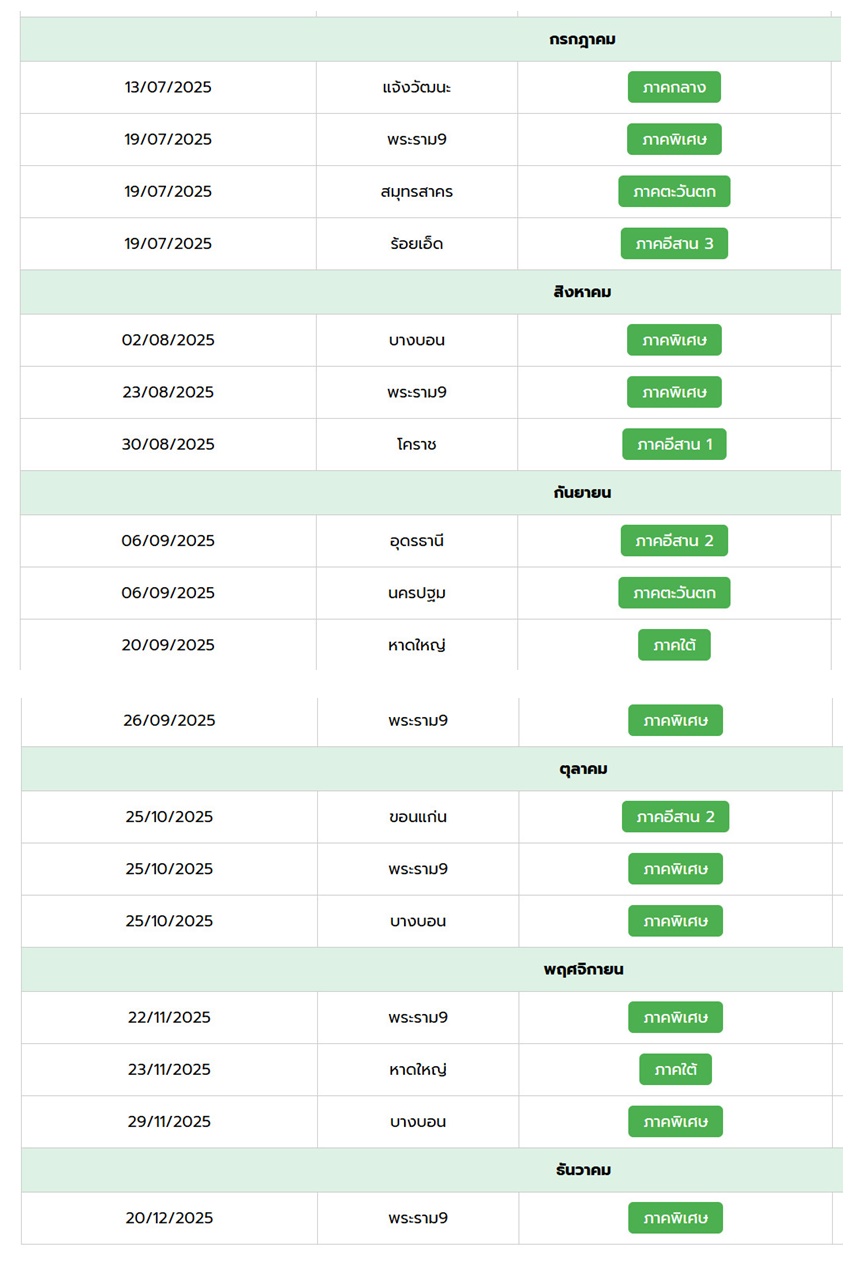Select the ภาคพิเศษ badge dated 02/08/2025
850x1263 pixels.
(674, 340)
